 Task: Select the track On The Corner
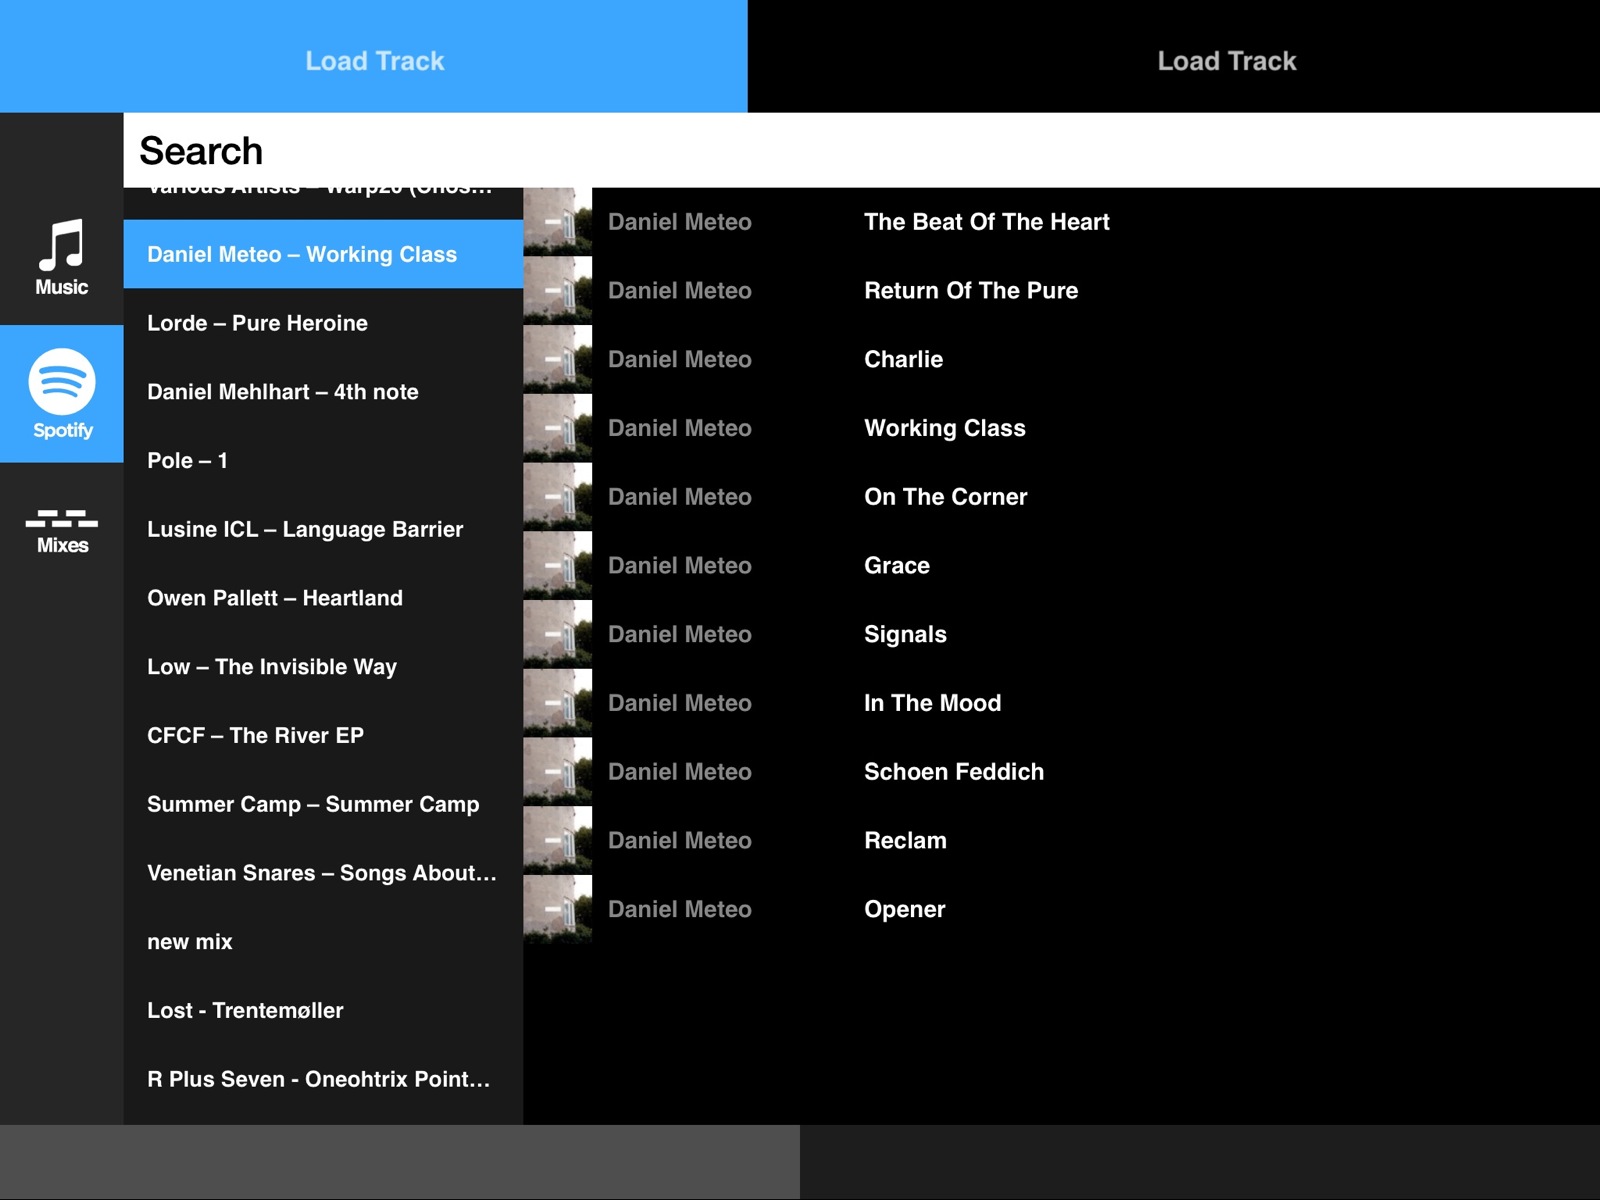pyautogui.click(x=945, y=497)
